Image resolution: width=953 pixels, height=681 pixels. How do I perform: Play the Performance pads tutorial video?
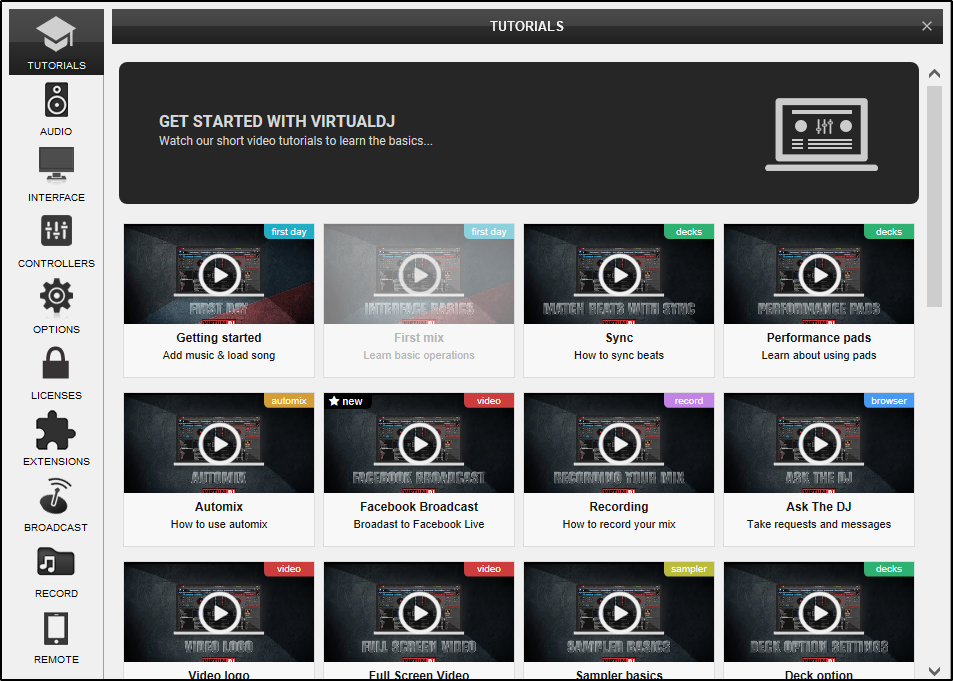pos(819,275)
